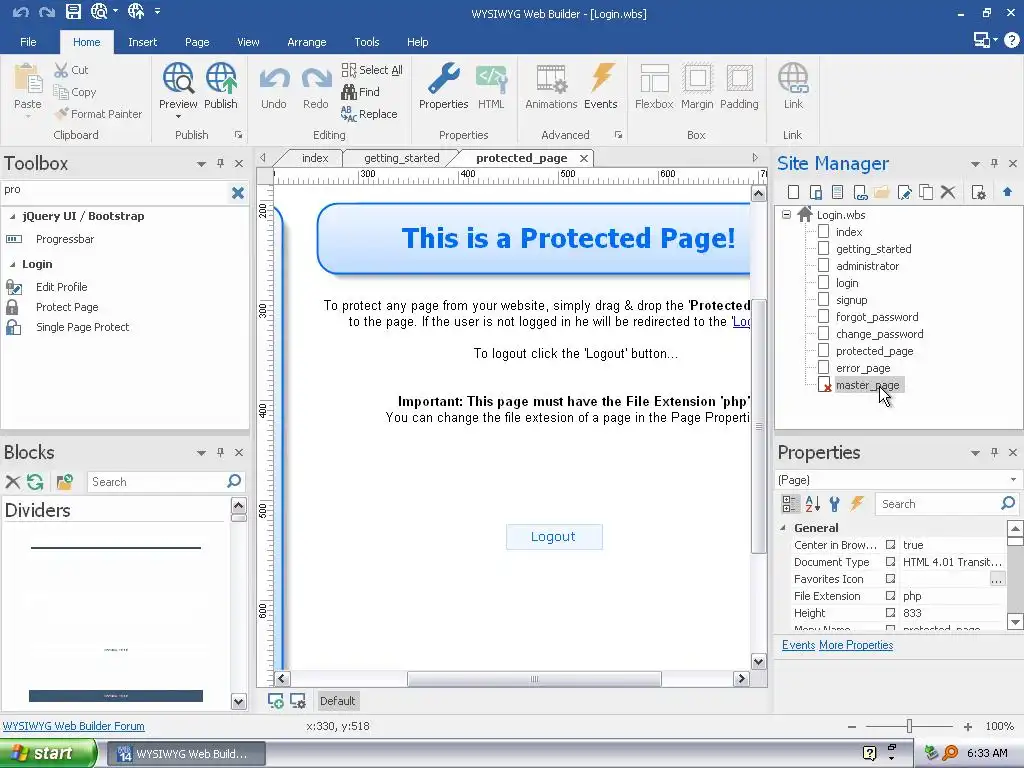Toggle the Document Type property marker
This screenshot has height=768, width=1024.
point(890,562)
